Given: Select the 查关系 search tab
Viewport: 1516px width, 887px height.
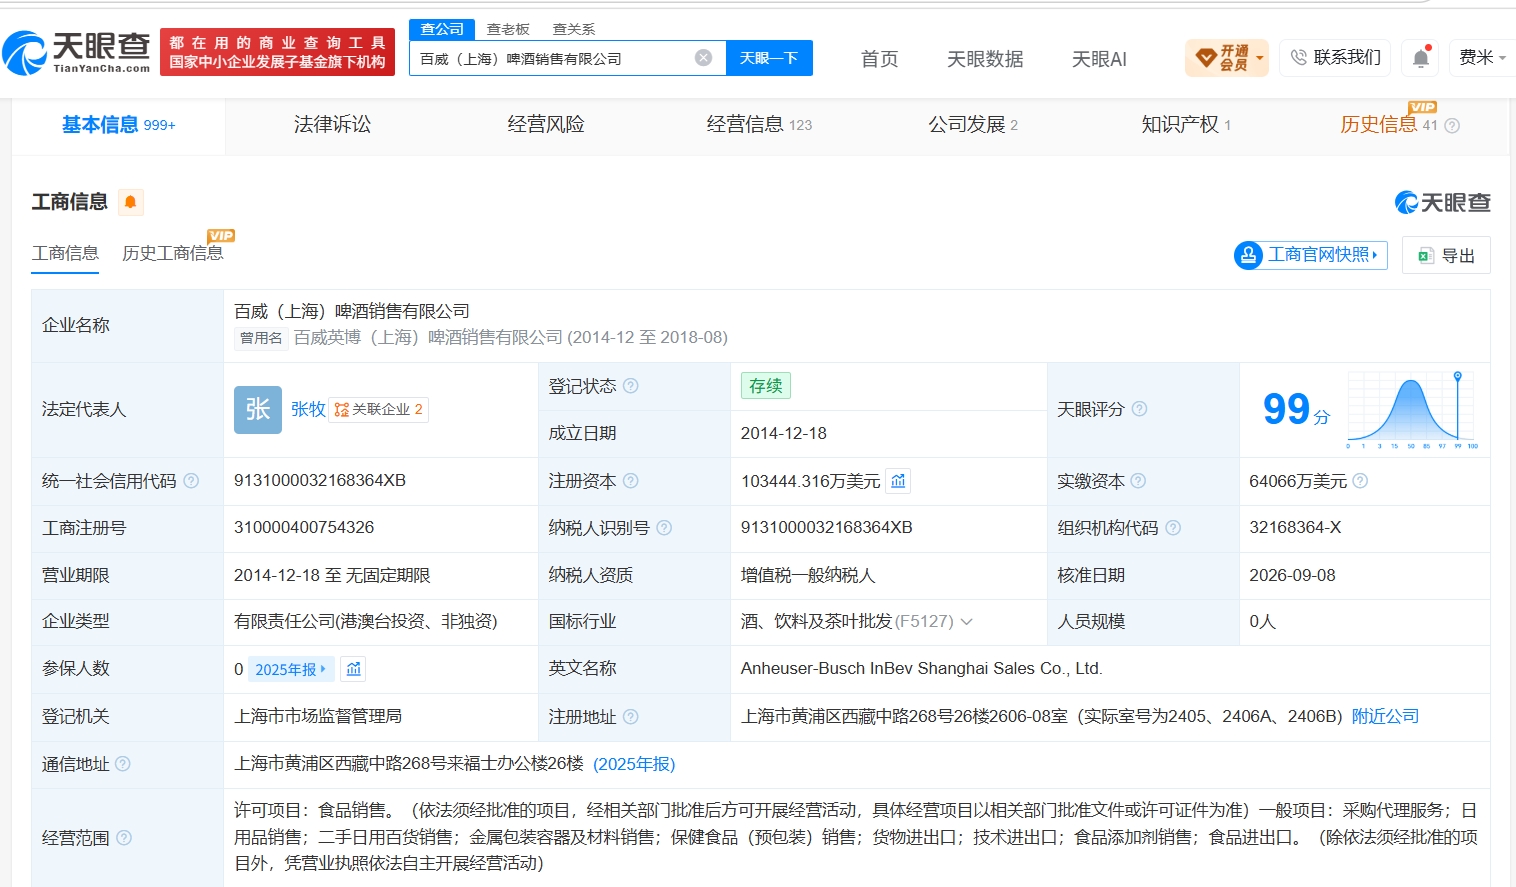Looking at the screenshot, I should [574, 29].
